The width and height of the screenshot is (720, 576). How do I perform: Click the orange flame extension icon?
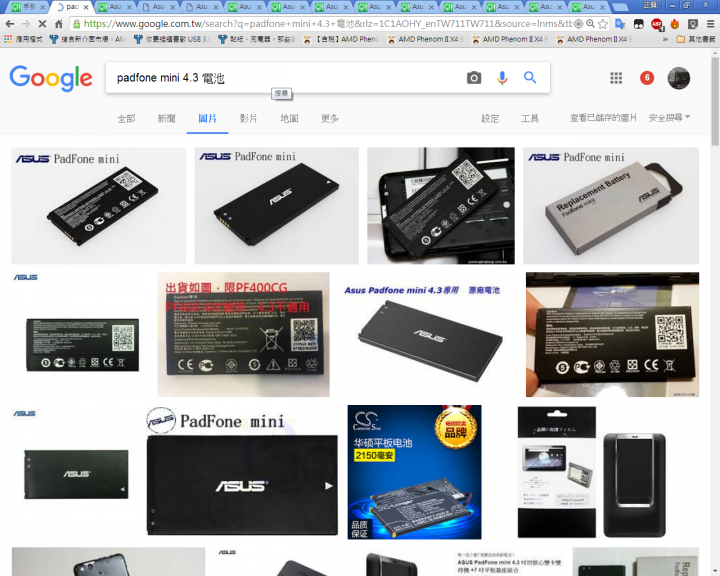tap(675, 24)
